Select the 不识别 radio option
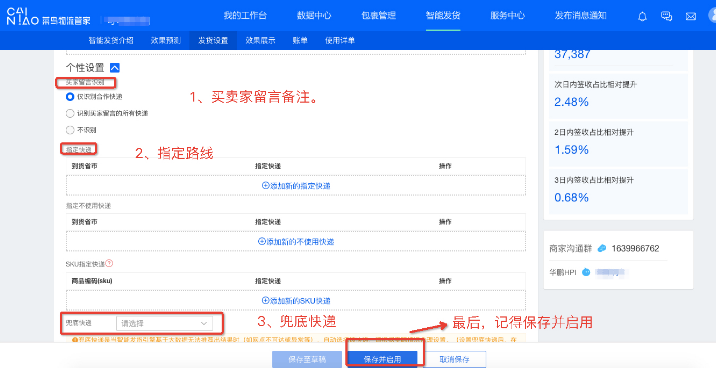 point(70,130)
